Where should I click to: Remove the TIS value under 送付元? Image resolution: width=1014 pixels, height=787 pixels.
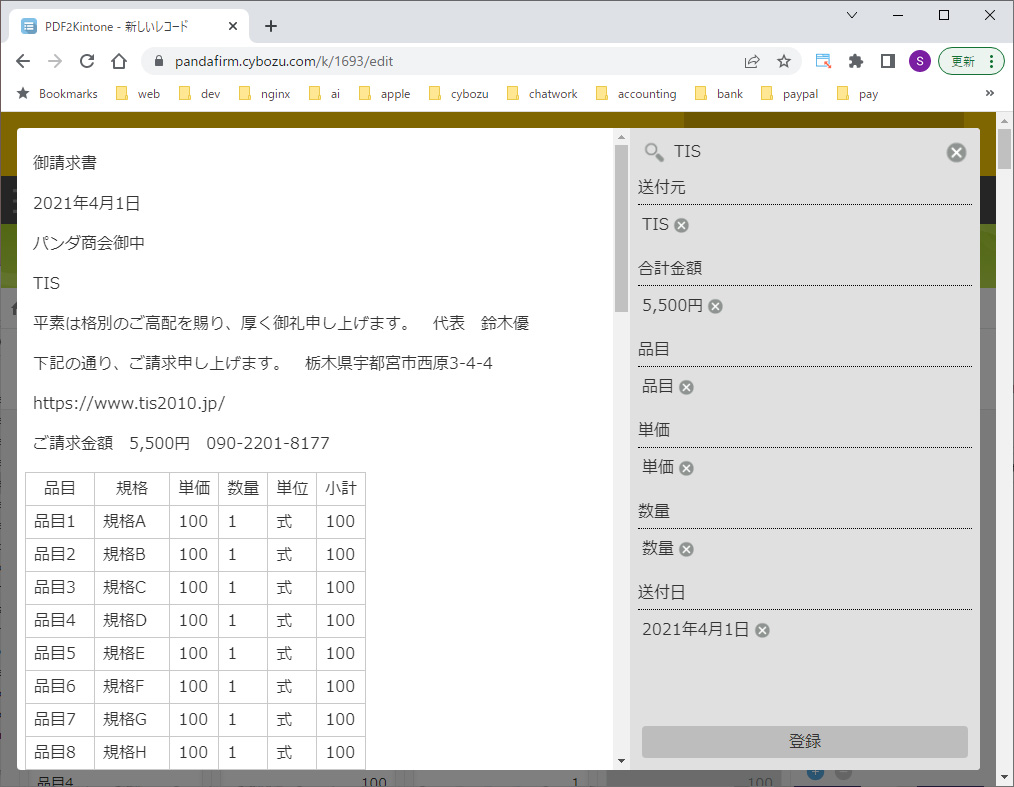click(x=682, y=225)
